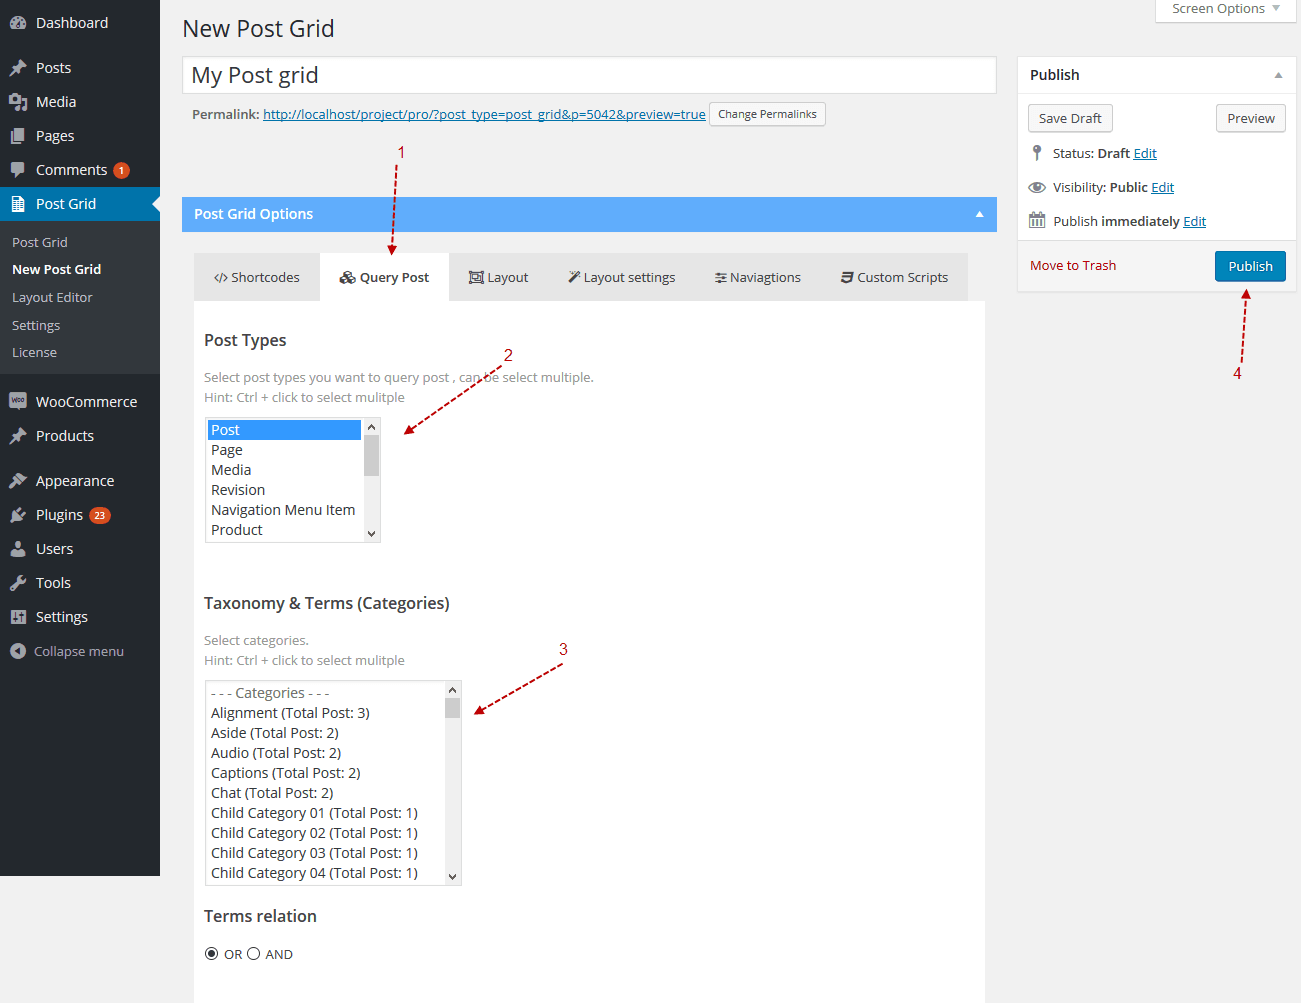Edit the Draft status link
This screenshot has height=1003, width=1301.
click(1145, 154)
